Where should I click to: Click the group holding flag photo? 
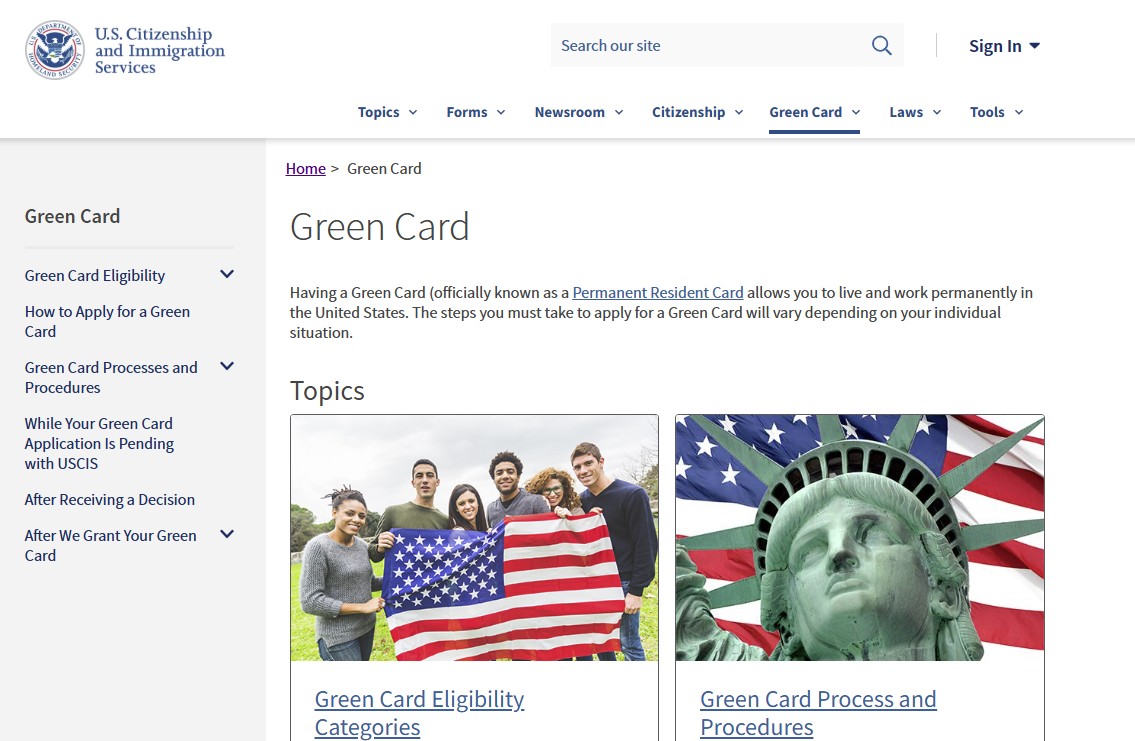click(474, 538)
